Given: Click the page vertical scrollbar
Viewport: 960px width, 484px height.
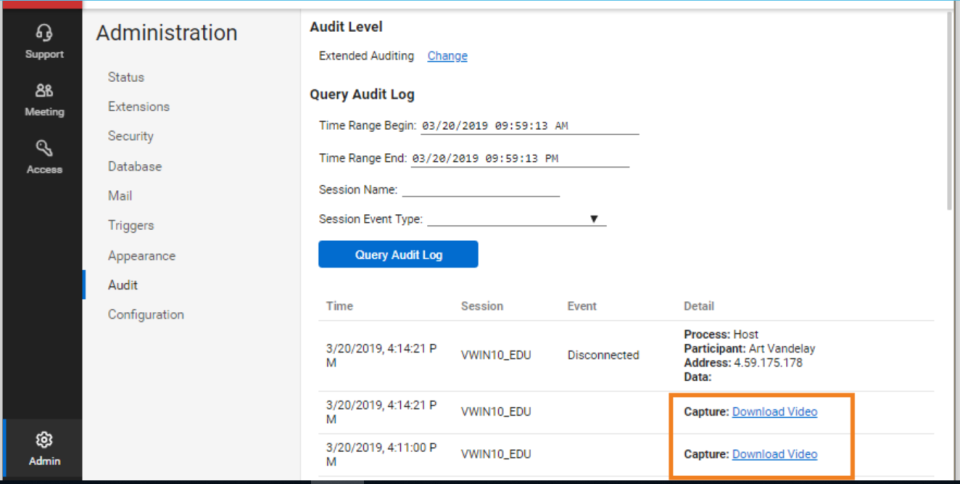Looking at the screenshot, I should point(950,110).
